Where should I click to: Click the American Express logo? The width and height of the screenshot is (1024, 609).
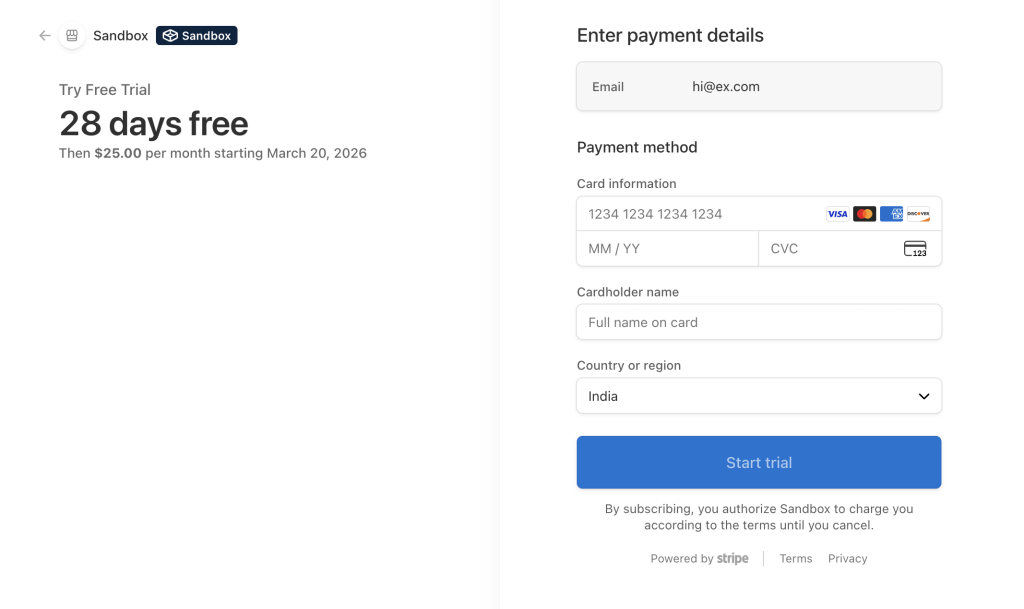[891, 214]
